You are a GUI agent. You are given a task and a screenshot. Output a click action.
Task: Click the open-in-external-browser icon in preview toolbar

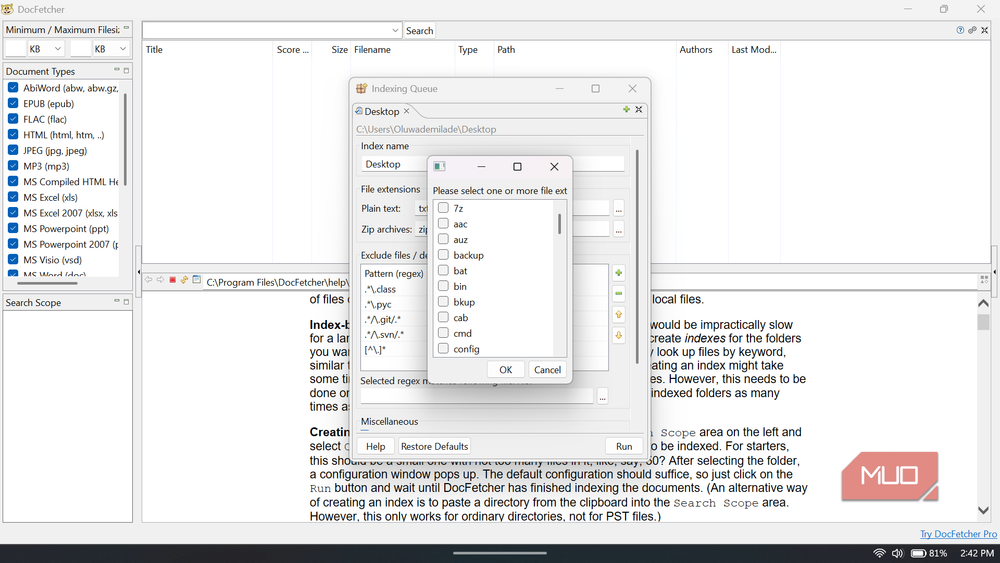[x=197, y=280]
